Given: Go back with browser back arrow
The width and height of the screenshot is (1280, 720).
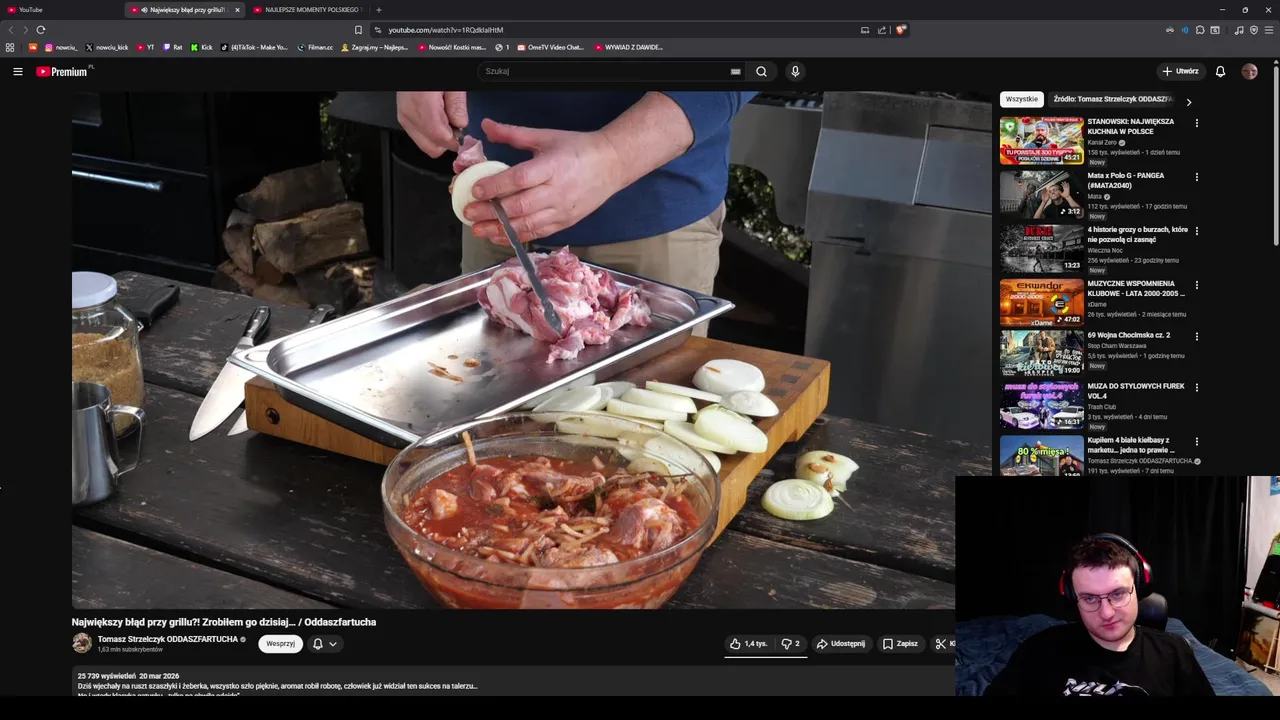Looking at the screenshot, I should pos(11,30).
